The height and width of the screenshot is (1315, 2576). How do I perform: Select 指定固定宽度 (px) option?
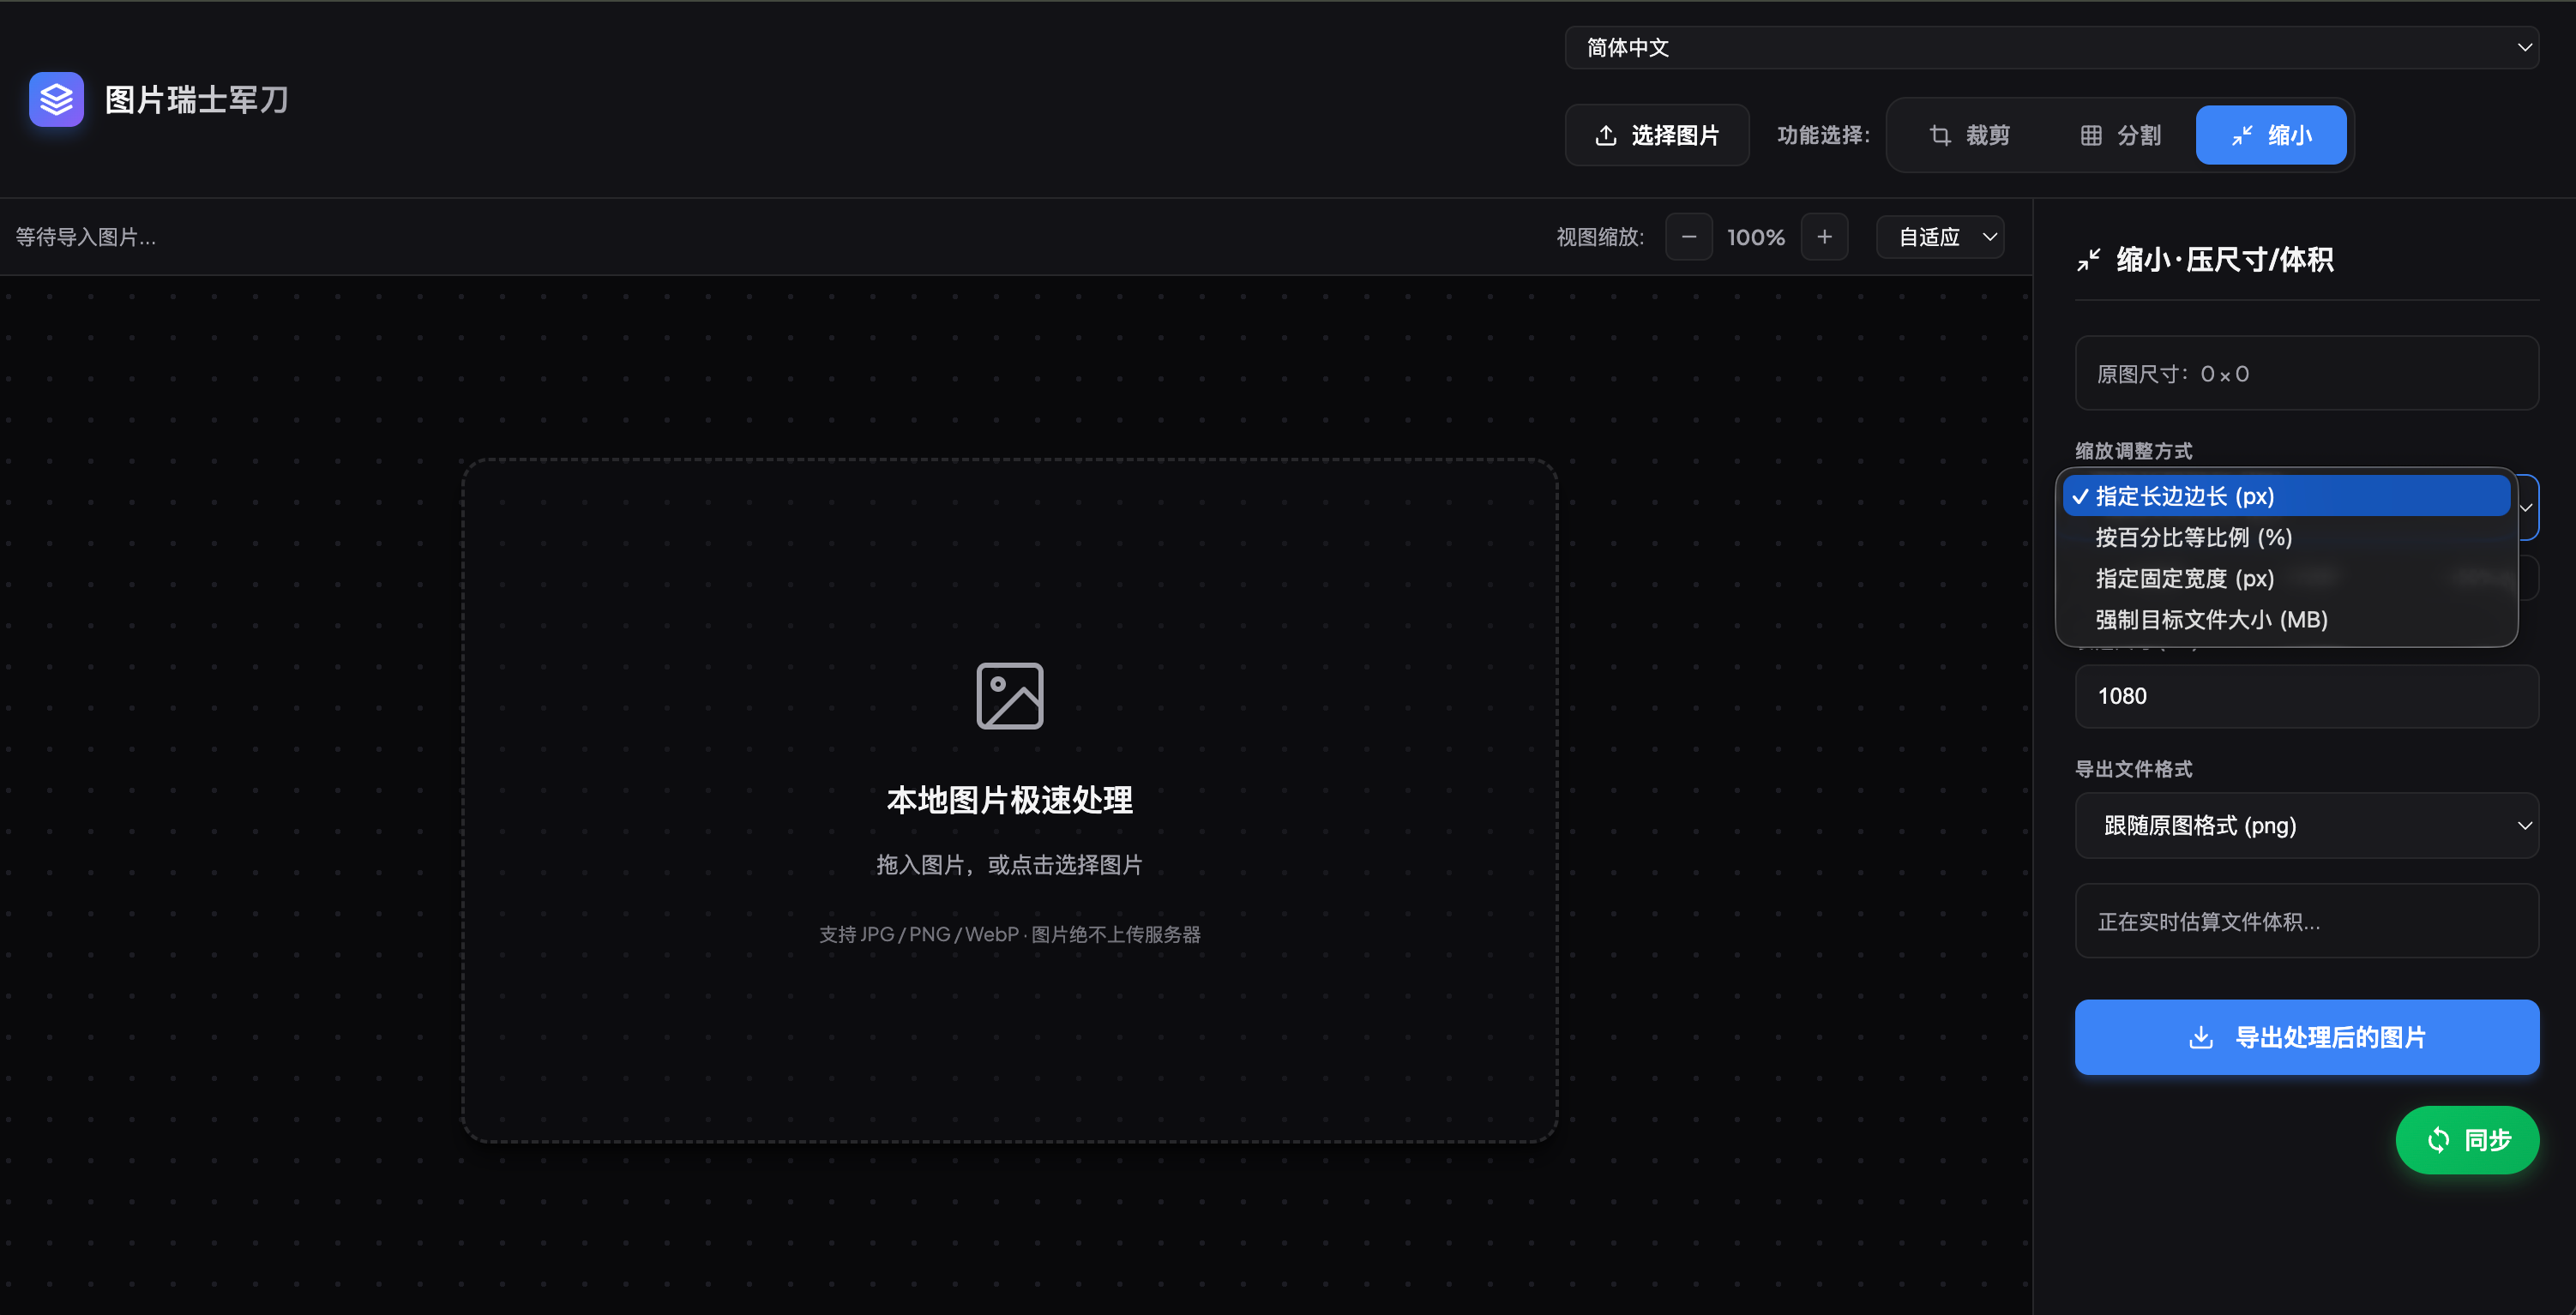pos(2286,578)
